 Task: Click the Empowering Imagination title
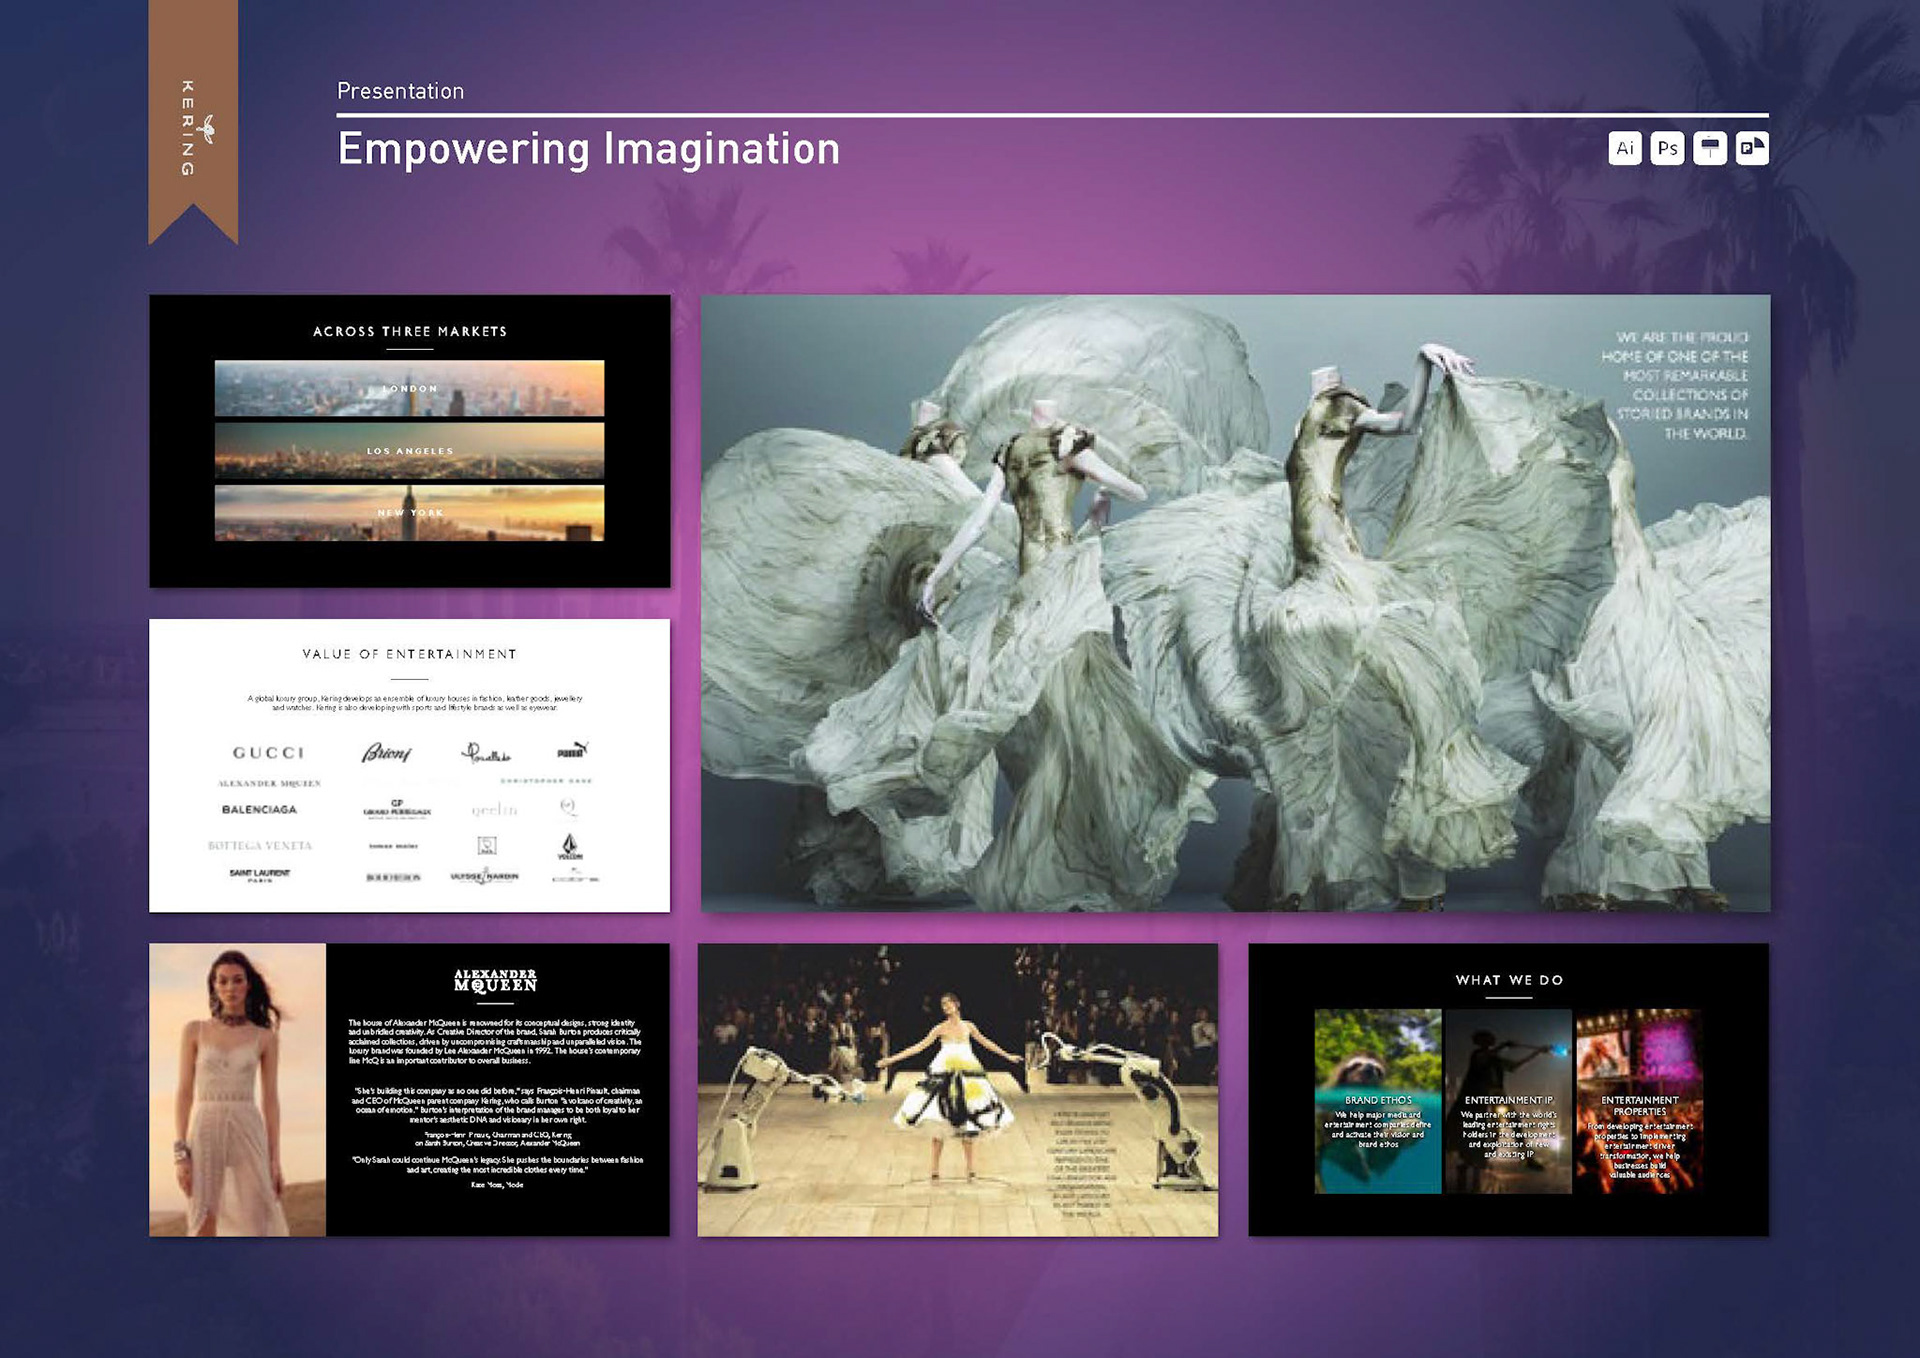click(x=588, y=149)
